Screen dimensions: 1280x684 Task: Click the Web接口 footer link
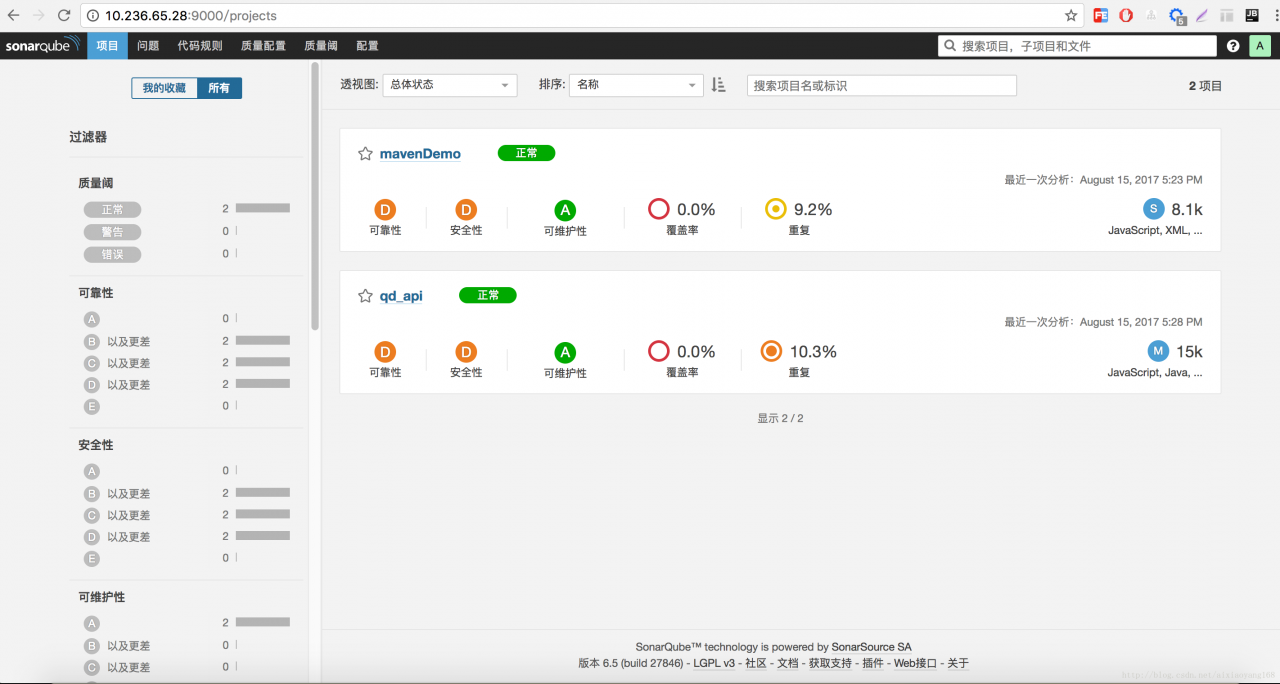(915, 663)
